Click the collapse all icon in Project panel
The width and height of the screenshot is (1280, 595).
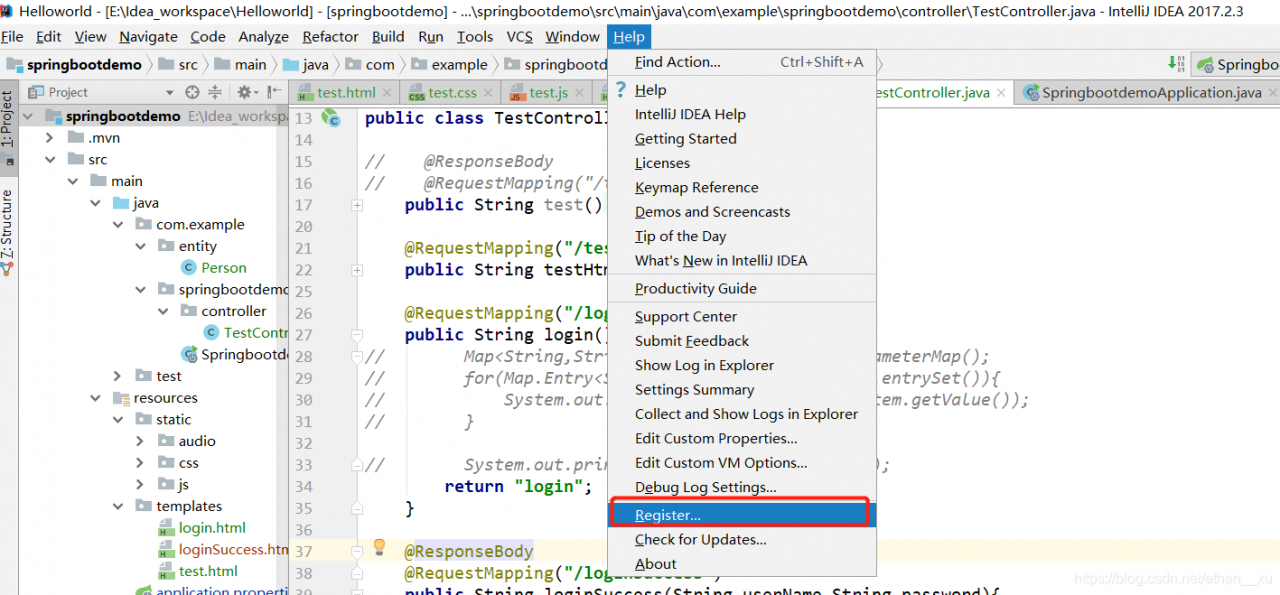[215, 92]
